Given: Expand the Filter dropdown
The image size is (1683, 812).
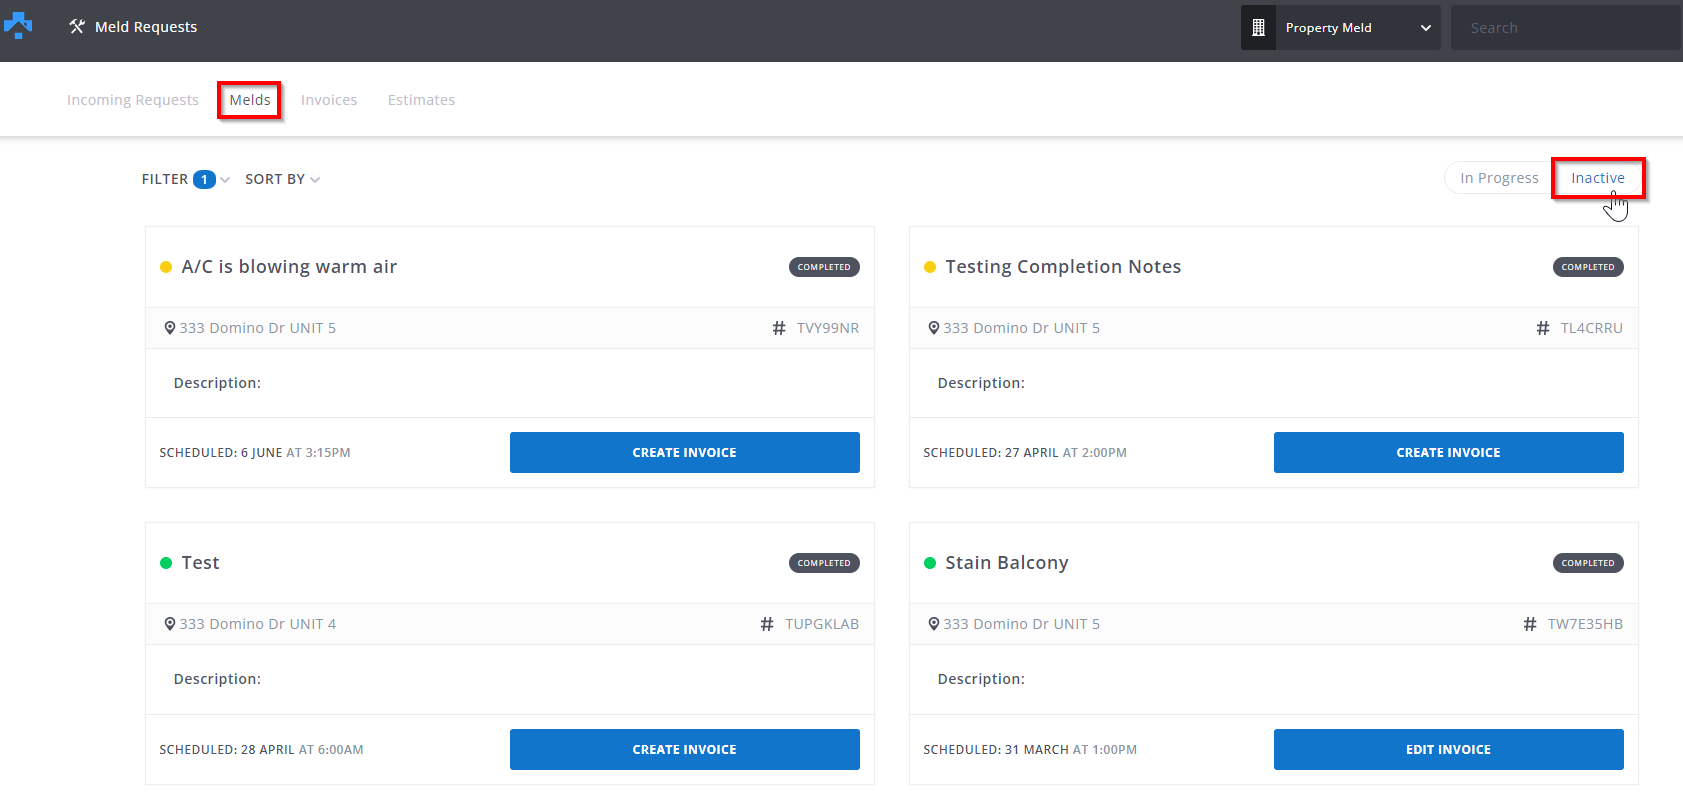Looking at the screenshot, I should (x=166, y=179).
